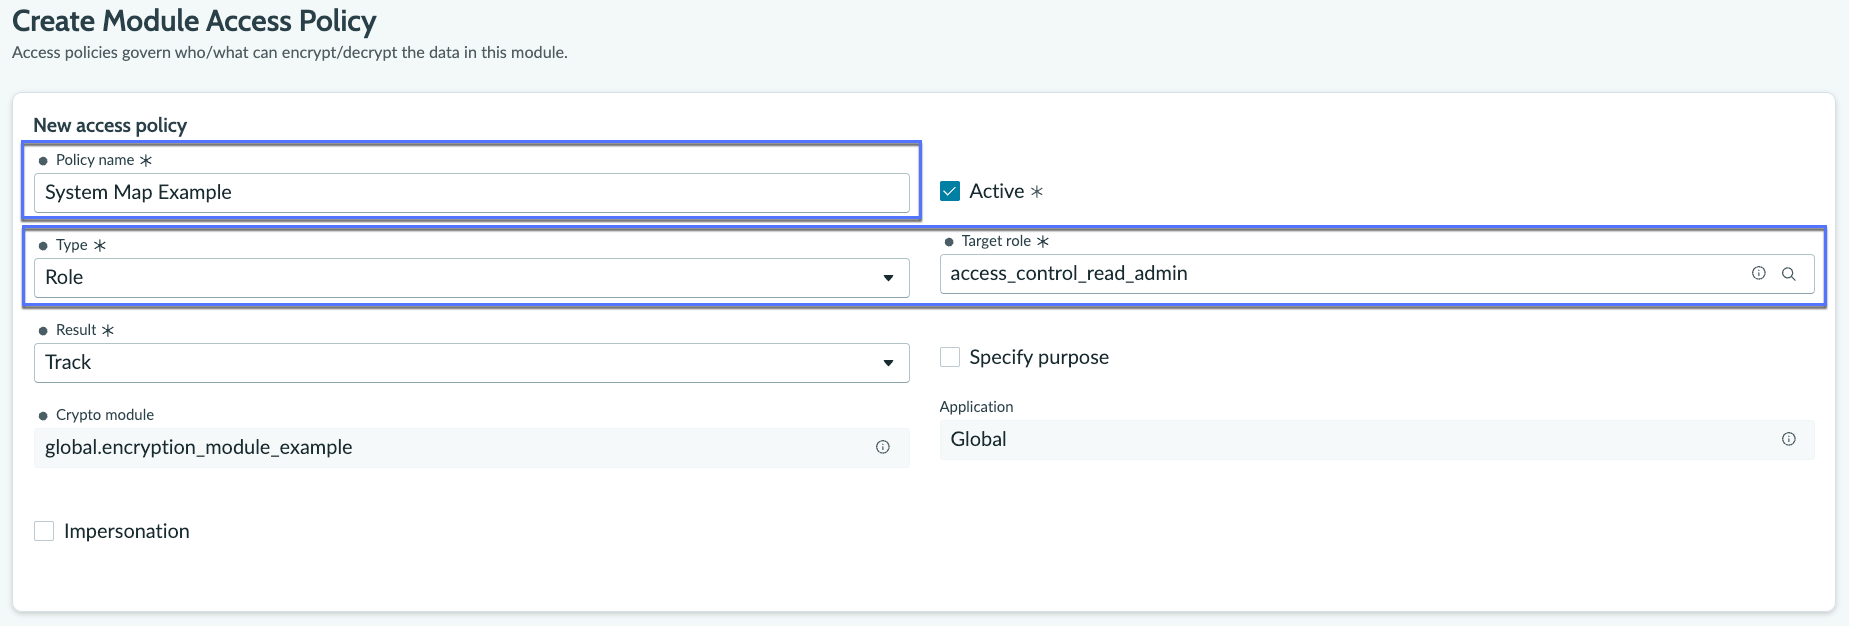Viewport: 1849px width, 626px height.
Task: Click the Type field label
Action: tap(72, 245)
